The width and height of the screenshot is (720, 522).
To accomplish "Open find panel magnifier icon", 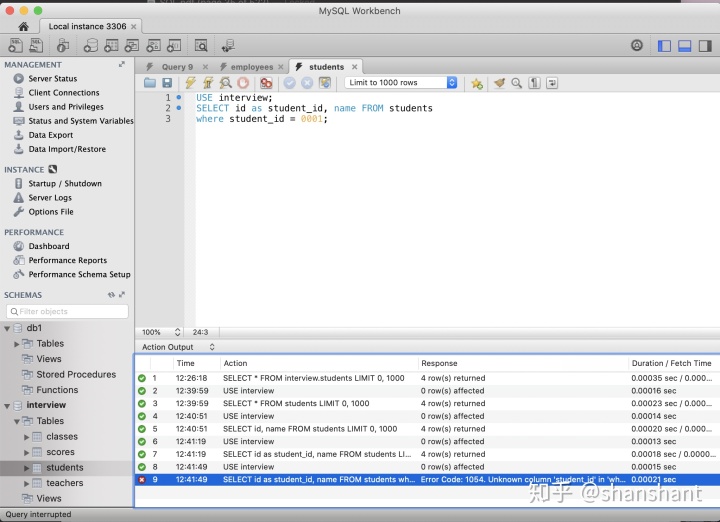I will coord(517,83).
